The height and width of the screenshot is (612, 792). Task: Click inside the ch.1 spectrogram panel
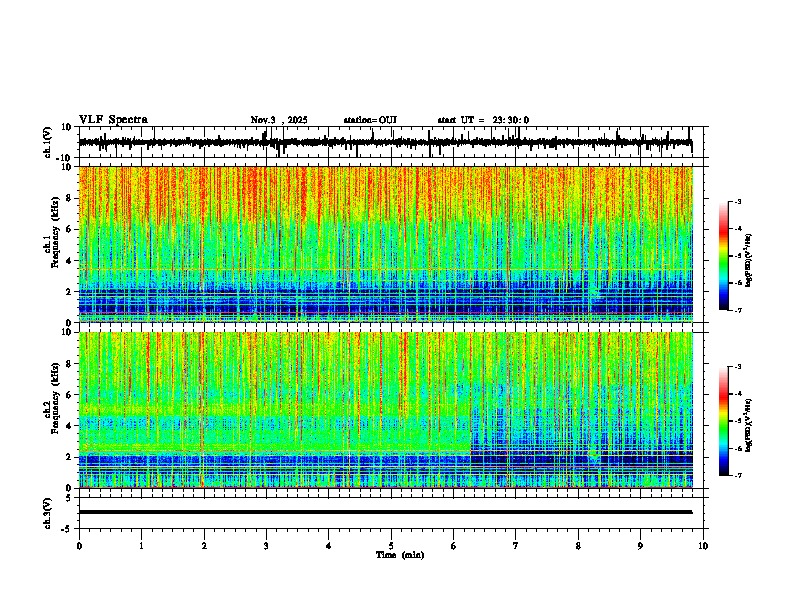386,244
